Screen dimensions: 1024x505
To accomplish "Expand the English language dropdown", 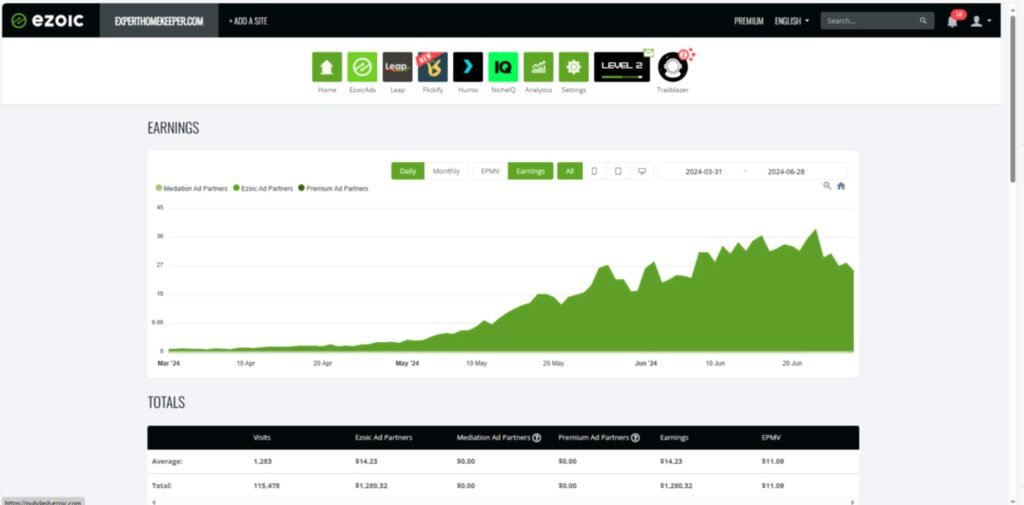I will (x=791, y=21).
